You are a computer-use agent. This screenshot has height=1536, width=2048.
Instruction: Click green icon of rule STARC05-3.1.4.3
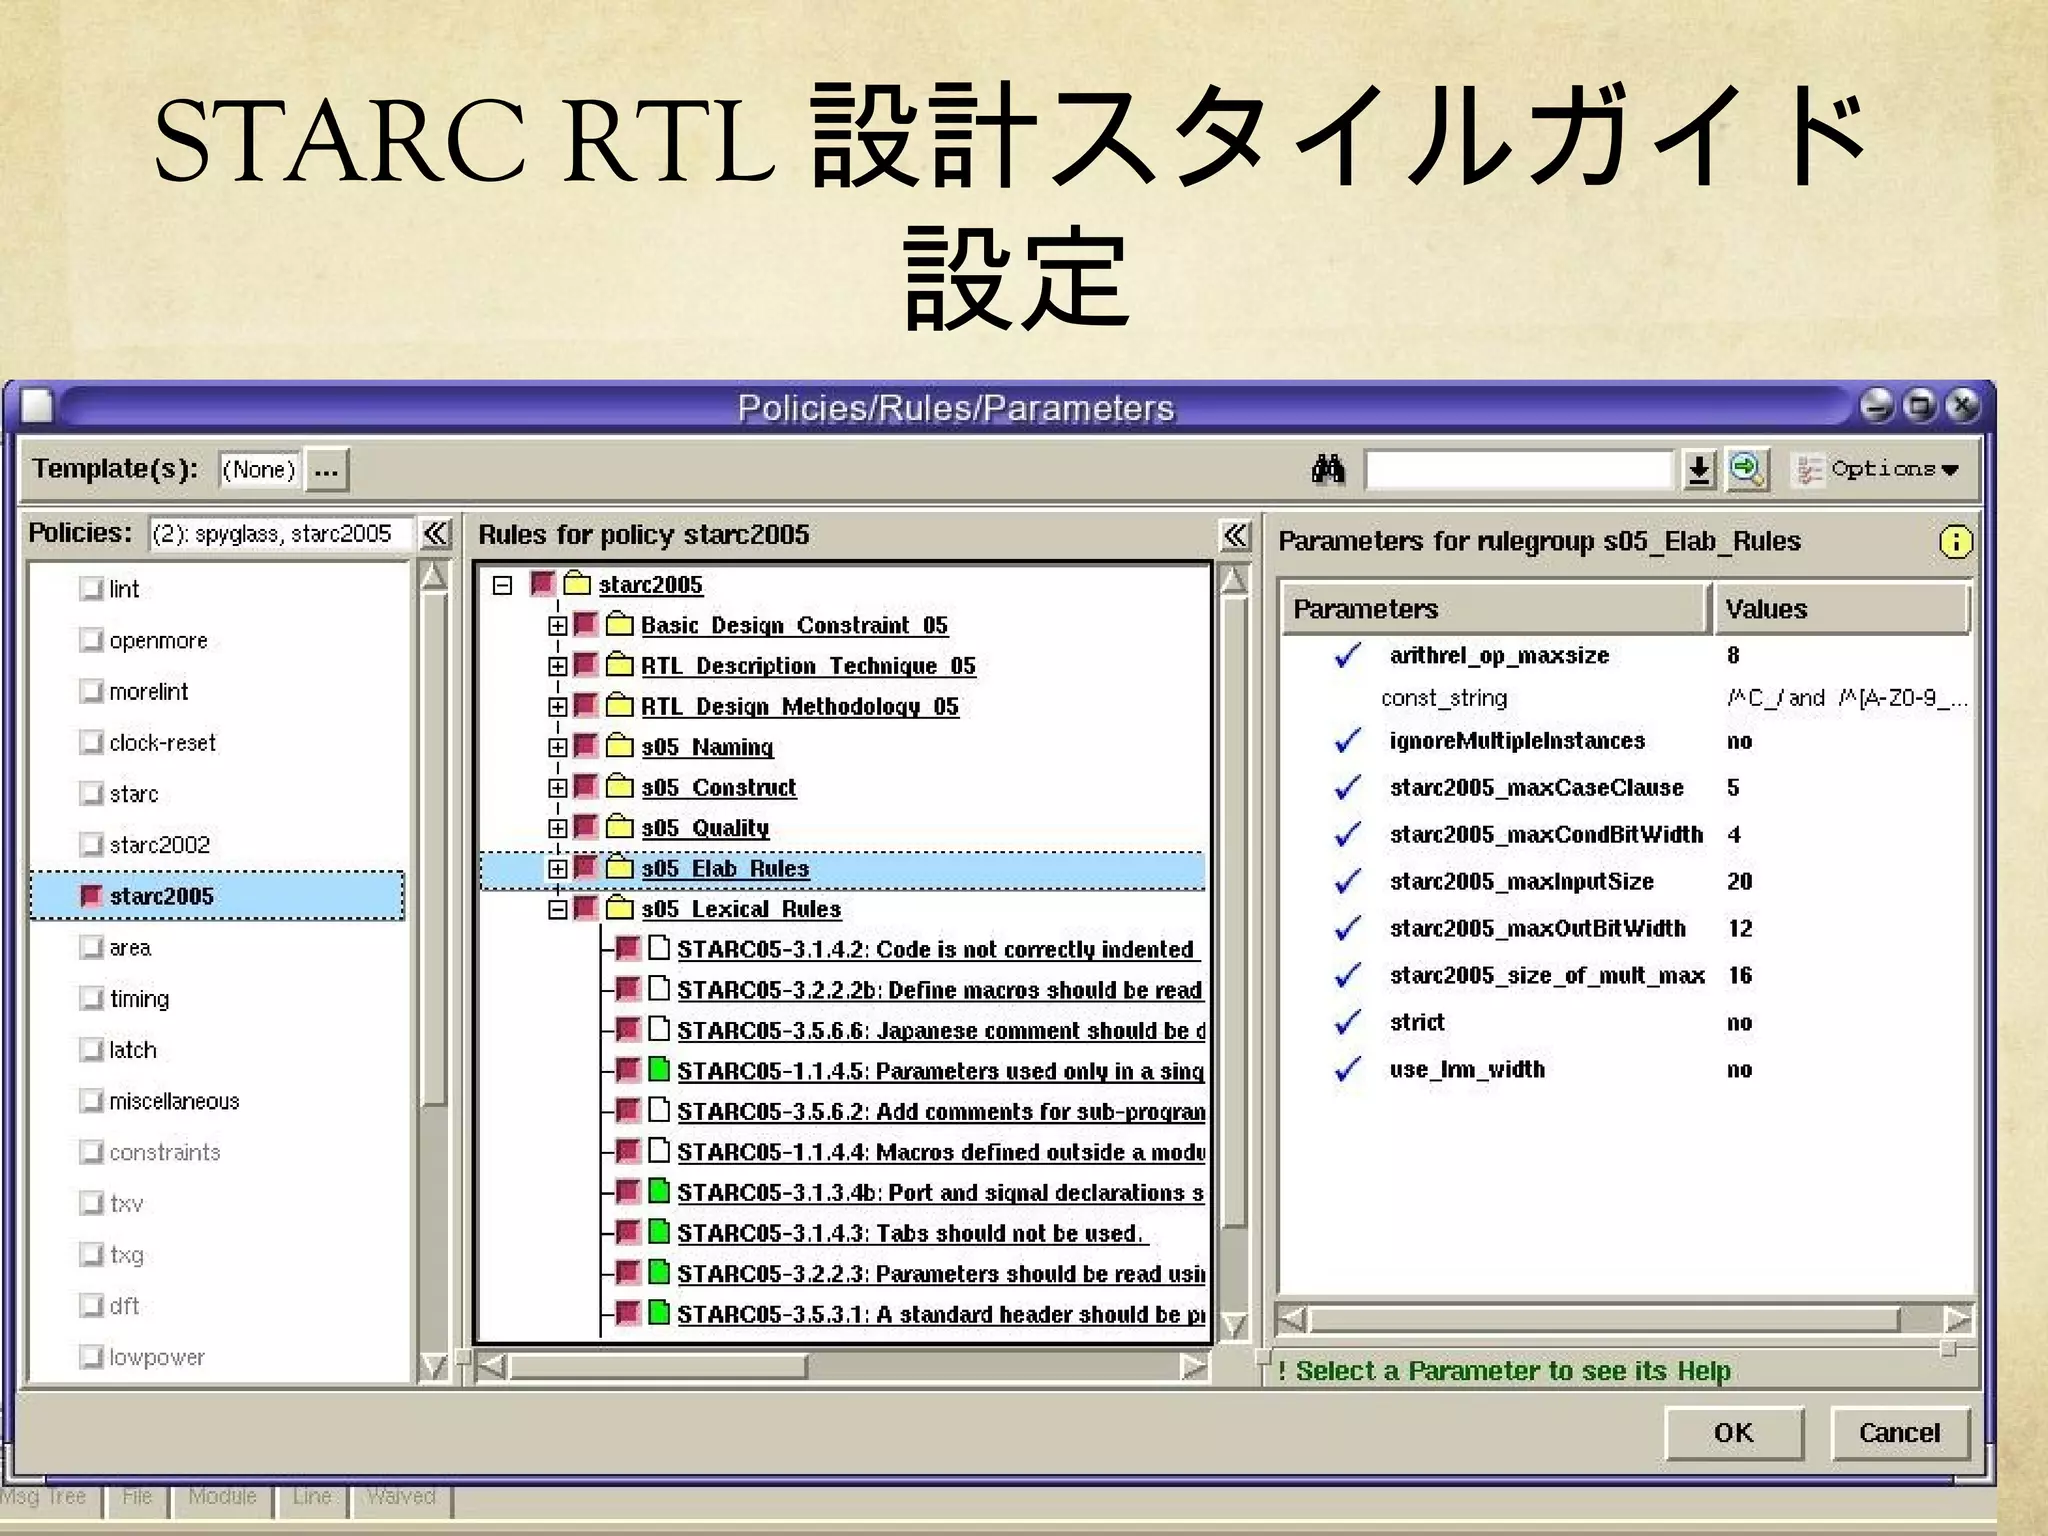click(658, 1232)
